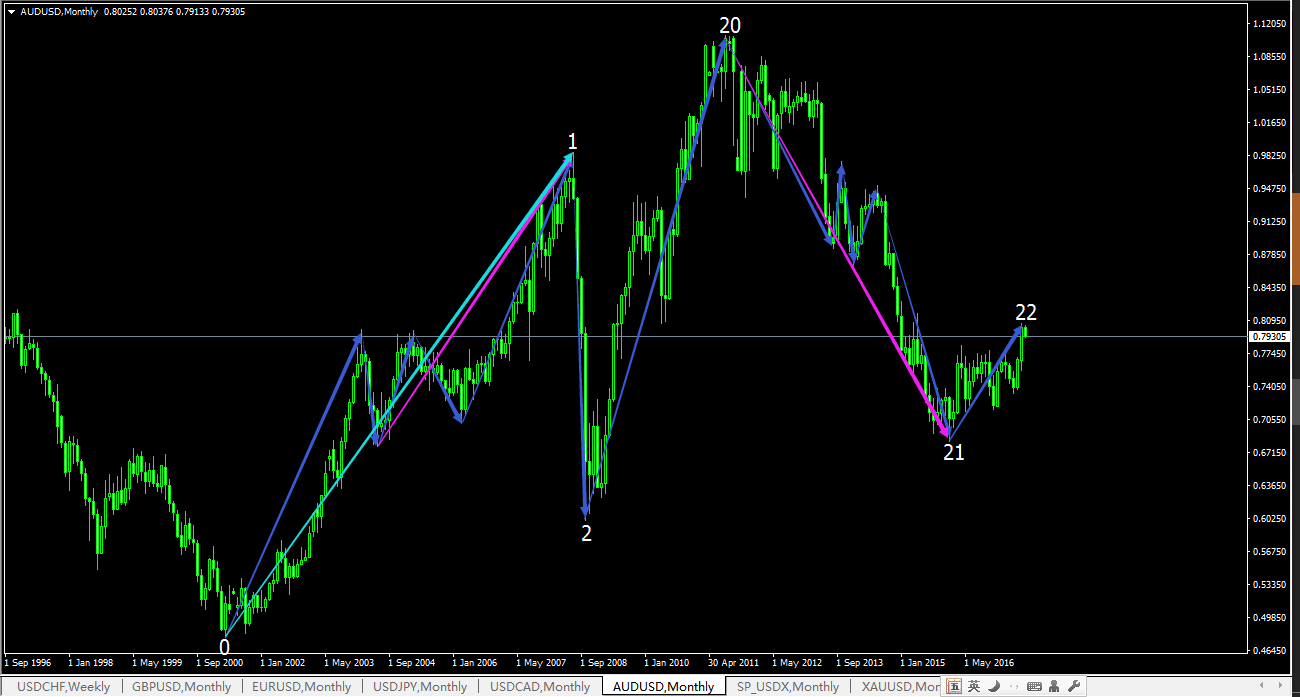The image size is (1300, 697).
Task: Switch to the USDCHF,Weekly chart tab
Action: tap(62, 687)
